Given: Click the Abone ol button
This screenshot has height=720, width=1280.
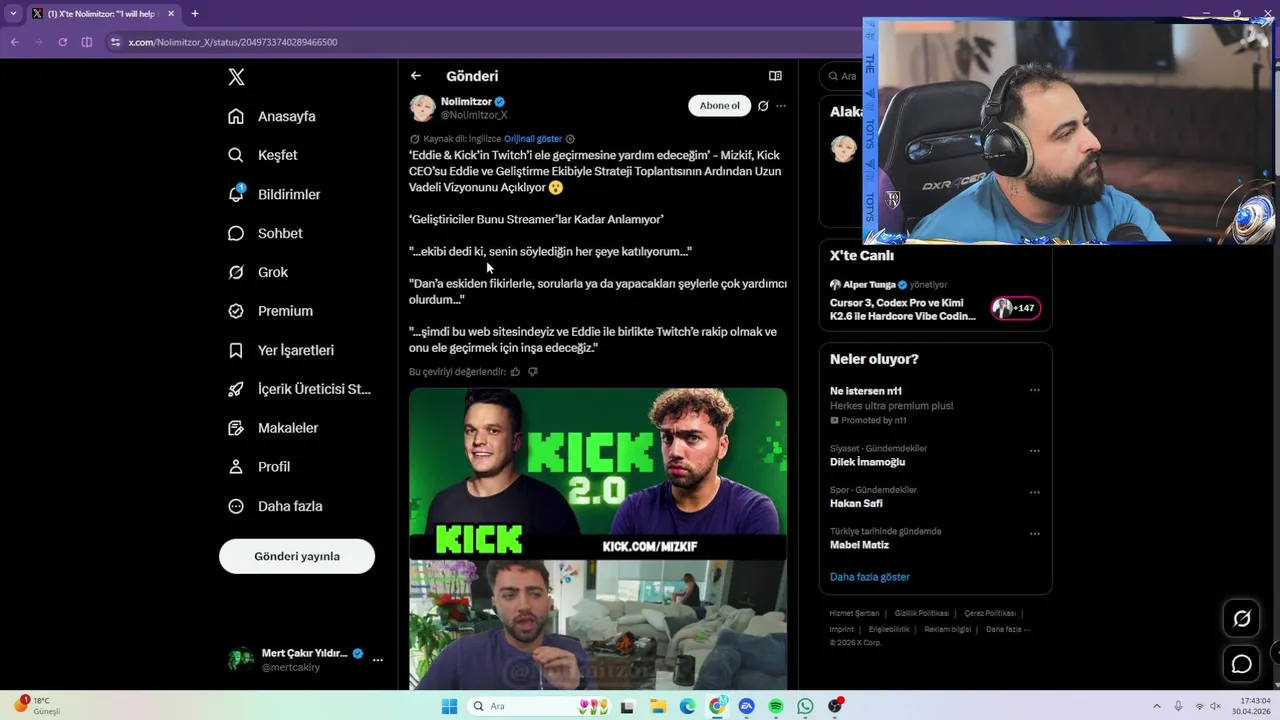Looking at the screenshot, I should pos(719,106).
